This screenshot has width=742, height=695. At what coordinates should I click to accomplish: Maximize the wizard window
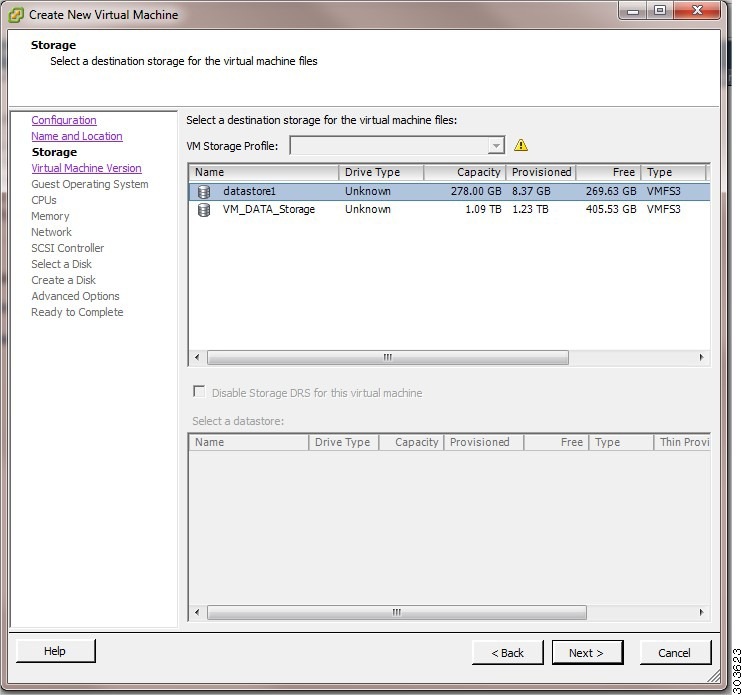660,10
